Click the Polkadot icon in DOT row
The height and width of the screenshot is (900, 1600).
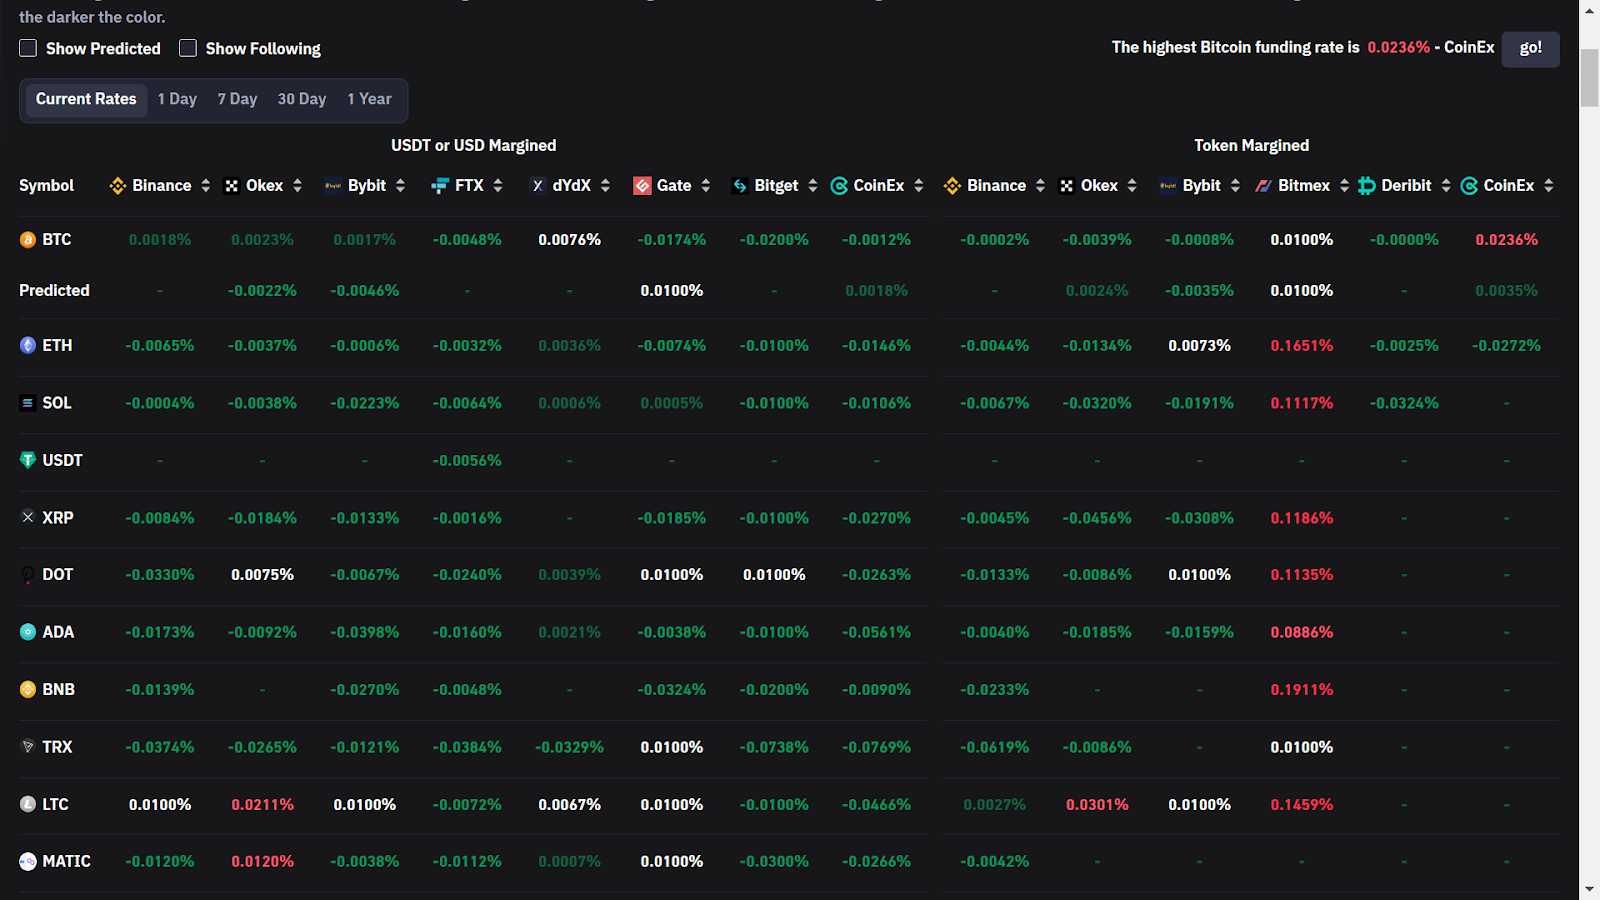coord(28,575)
